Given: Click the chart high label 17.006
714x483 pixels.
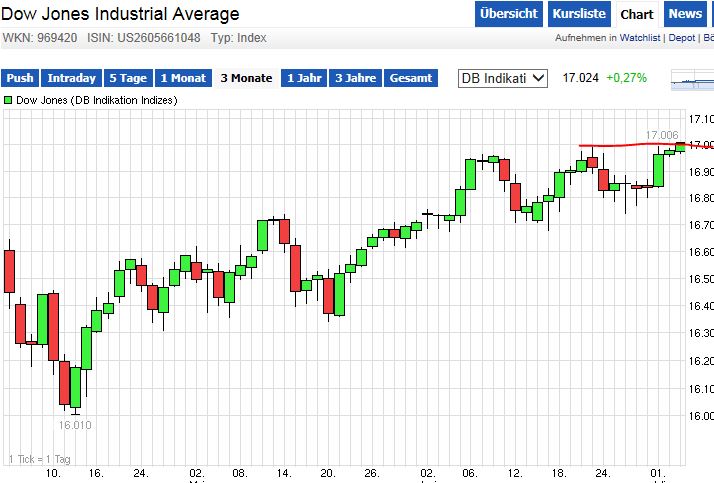Looking at the screenshot, I should [x=662, y=135].
